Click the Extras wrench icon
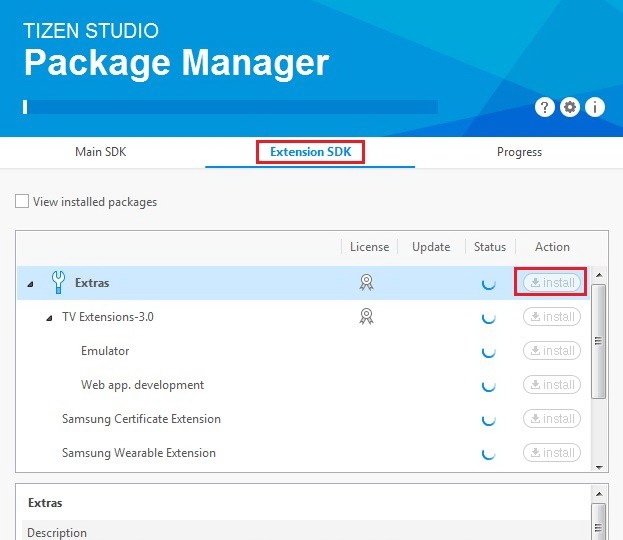This screenshot has height=540, width=623. click(x=58, y=283)
